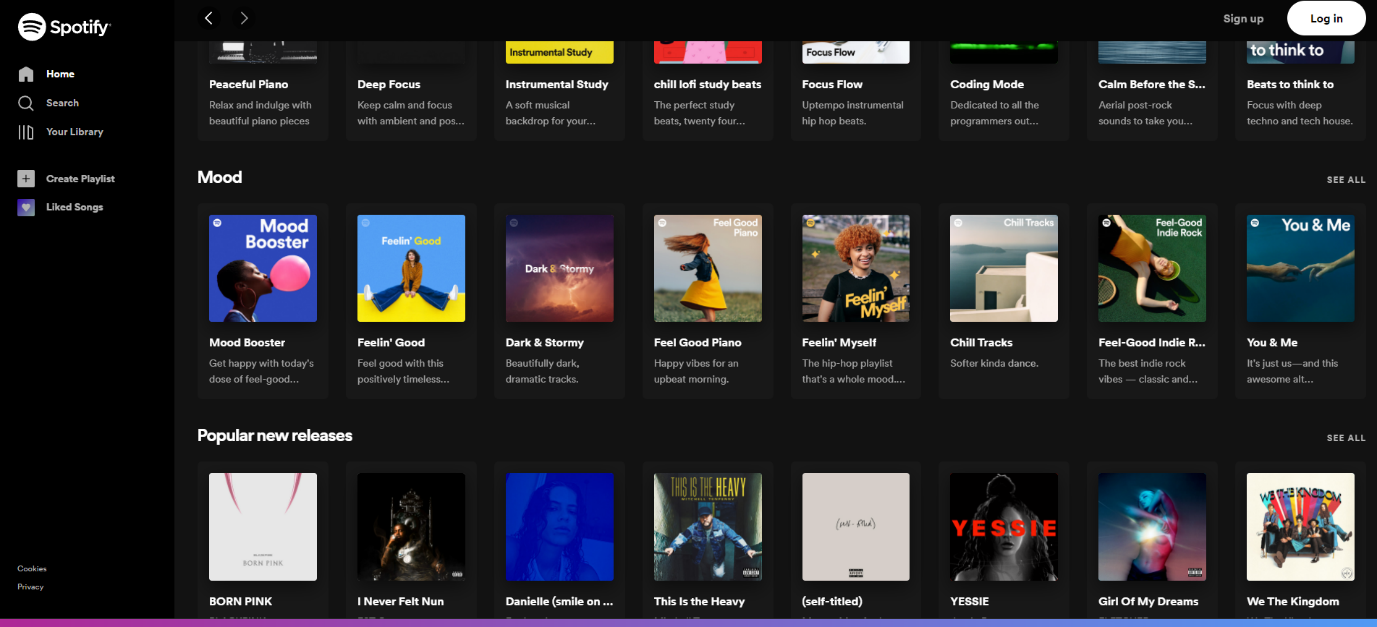Open the Search menu item

pos(62,103)
